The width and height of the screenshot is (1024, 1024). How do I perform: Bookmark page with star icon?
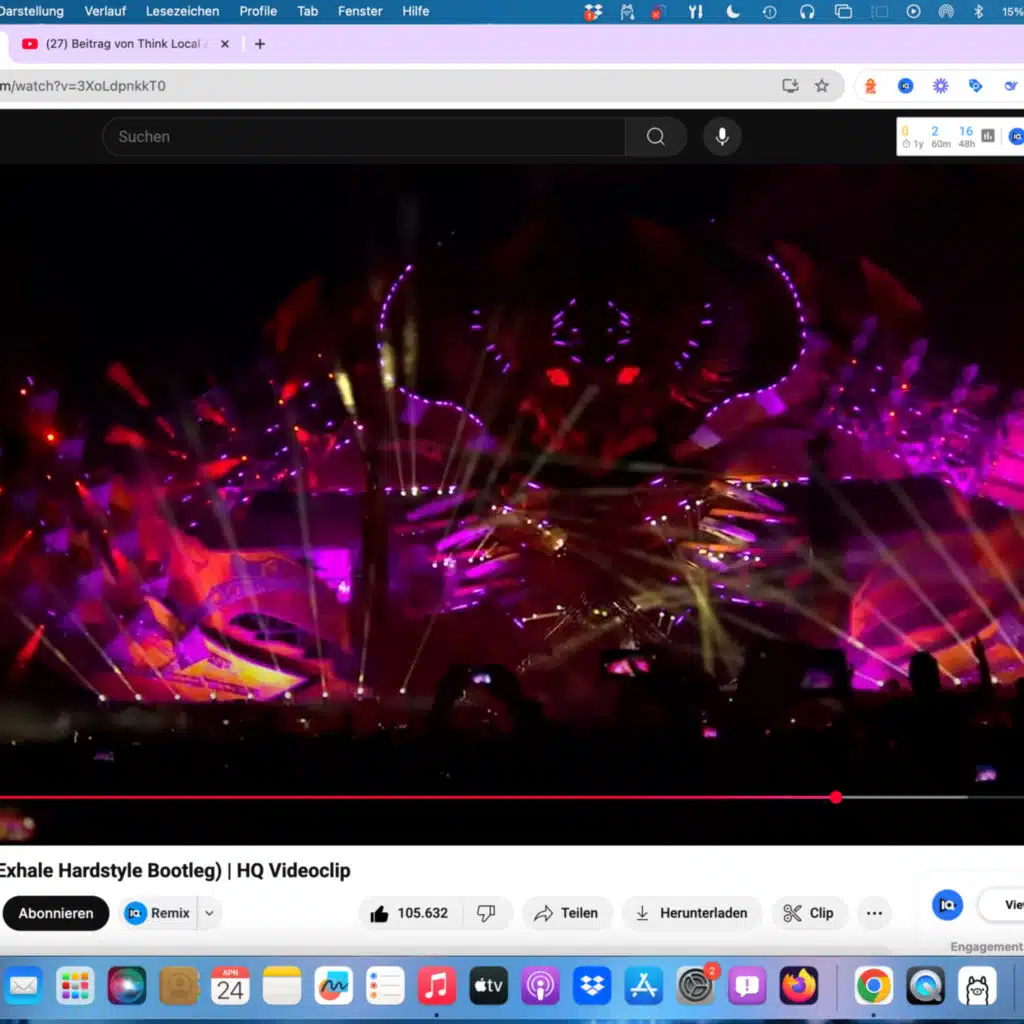[822, 86]
